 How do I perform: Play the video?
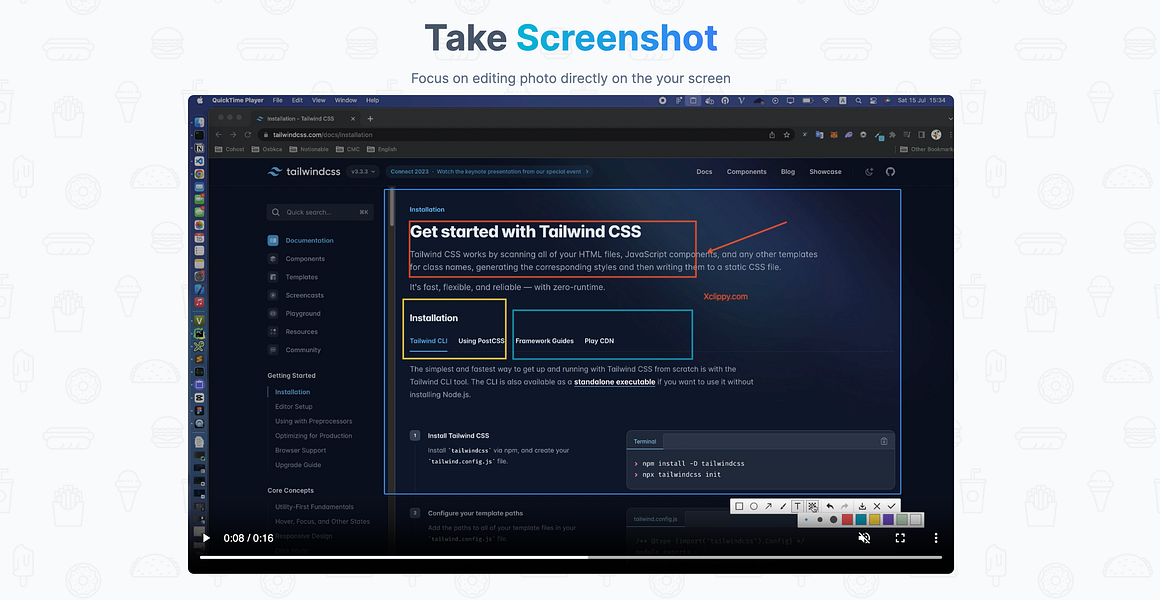[206, 538]
